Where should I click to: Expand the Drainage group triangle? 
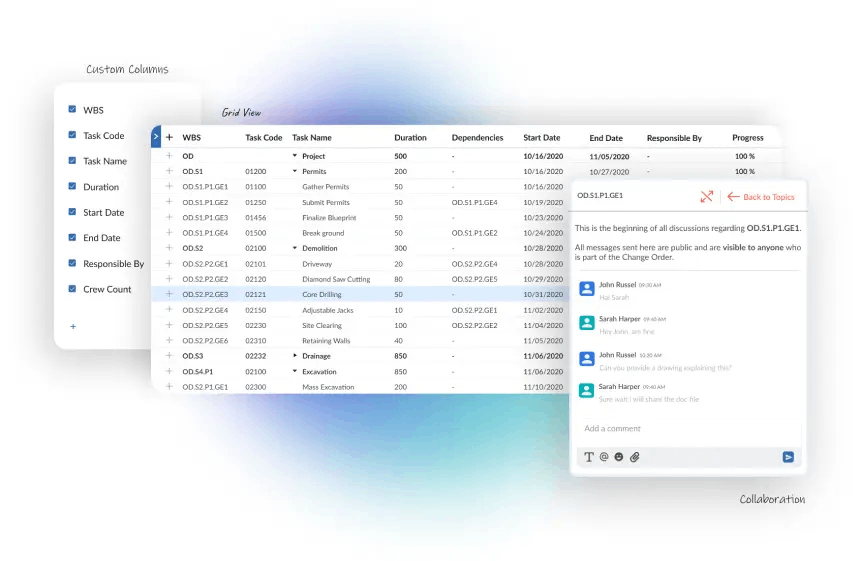tap(295, 356)
